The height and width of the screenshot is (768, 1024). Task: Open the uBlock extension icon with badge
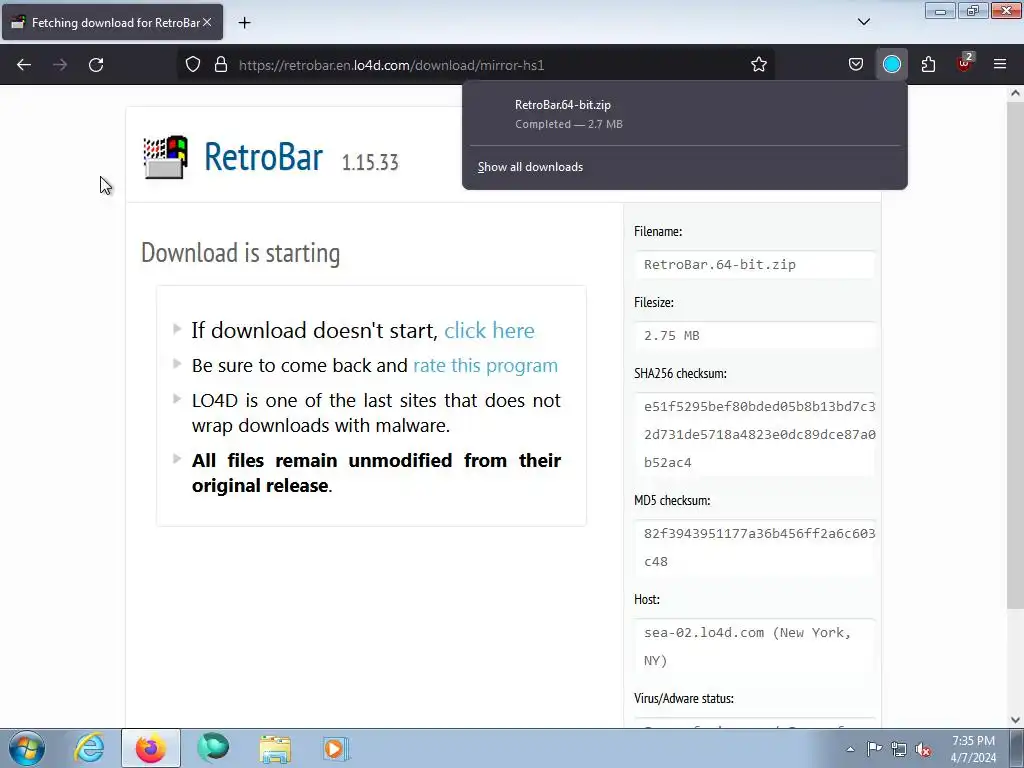pyautogui.click(x=964, y=63)
